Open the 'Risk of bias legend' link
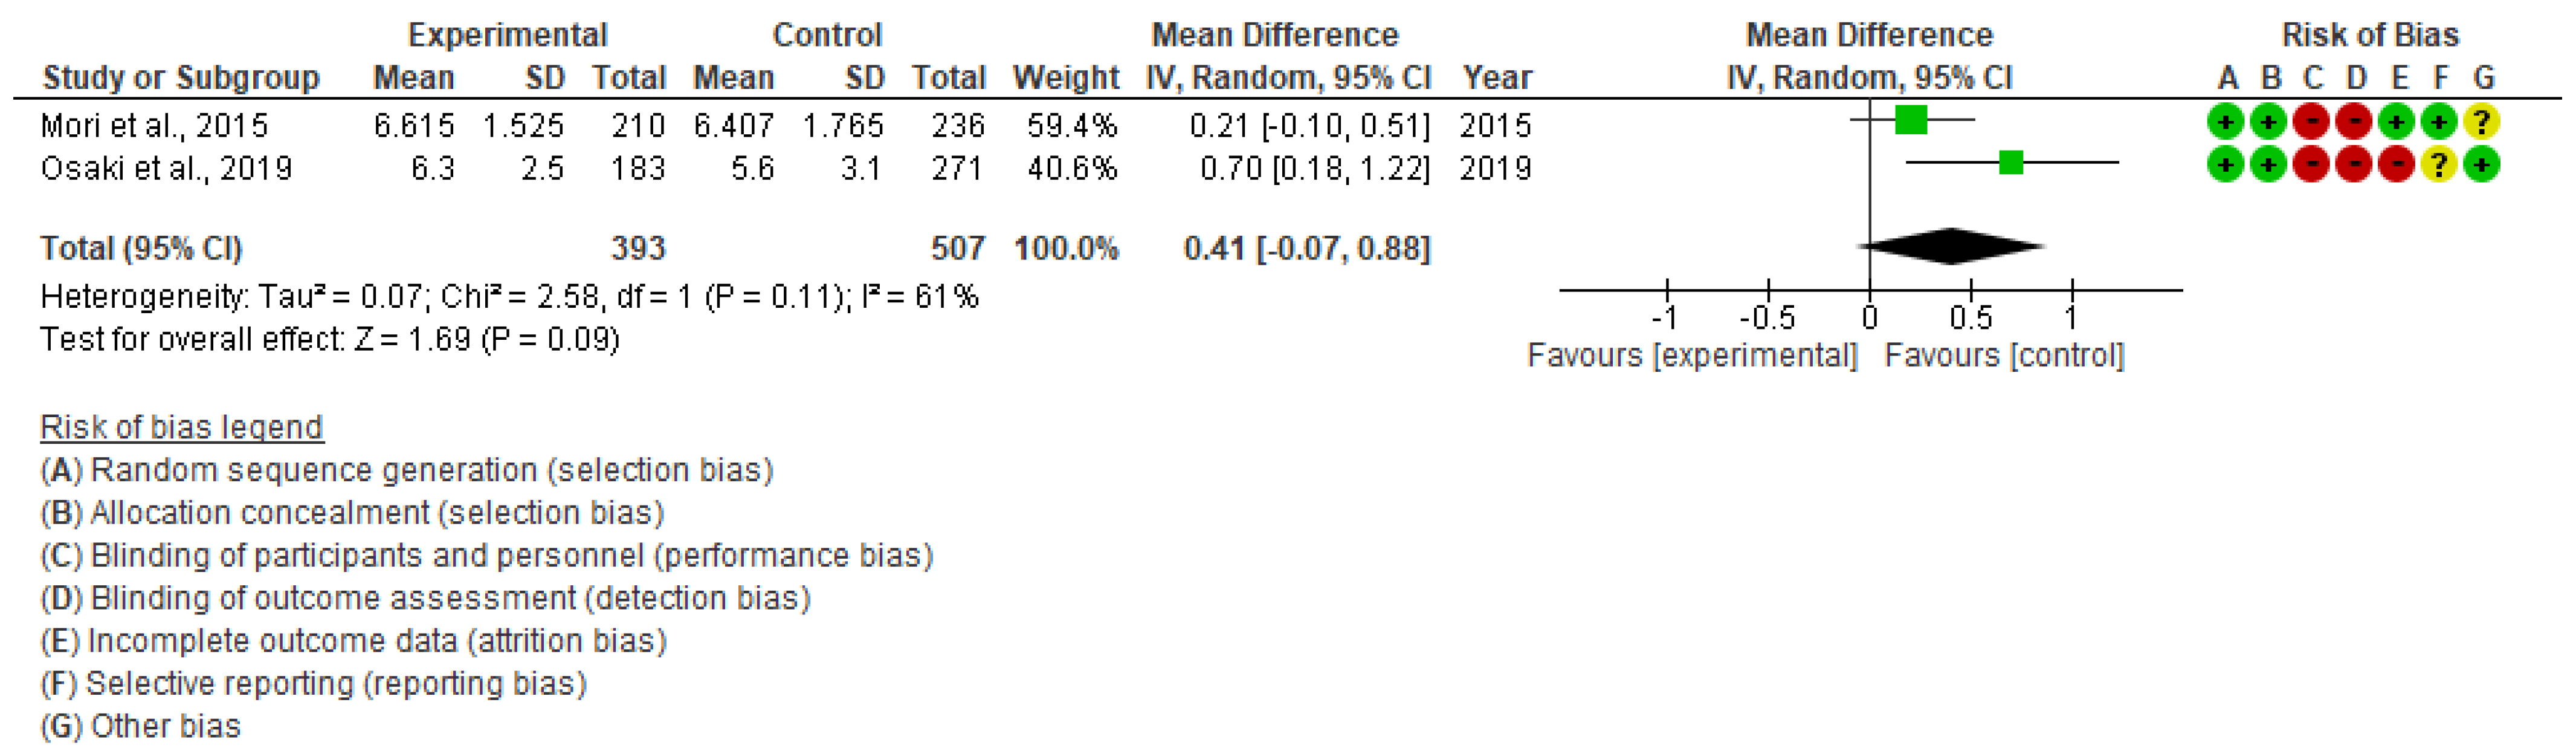 [x=181, y=427]
